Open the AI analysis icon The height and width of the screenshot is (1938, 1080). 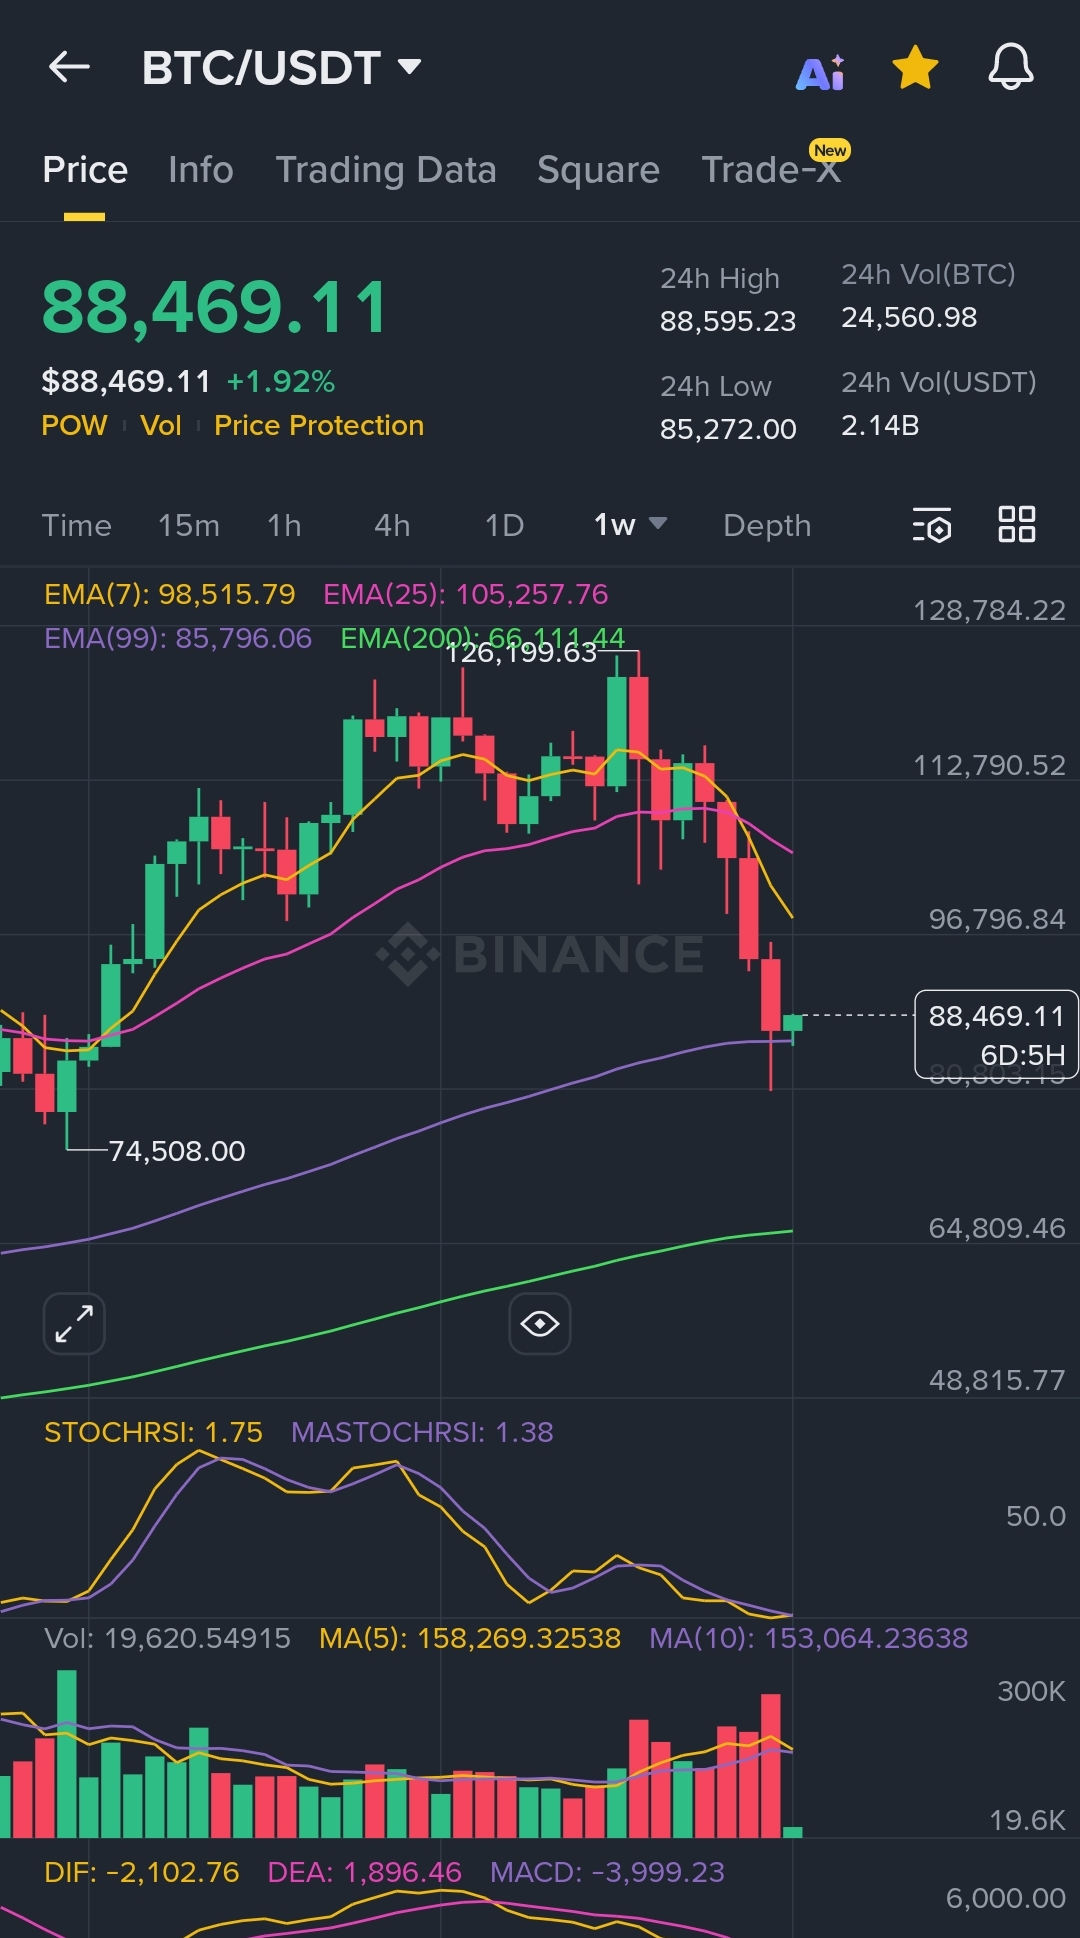tap(821, 72)
